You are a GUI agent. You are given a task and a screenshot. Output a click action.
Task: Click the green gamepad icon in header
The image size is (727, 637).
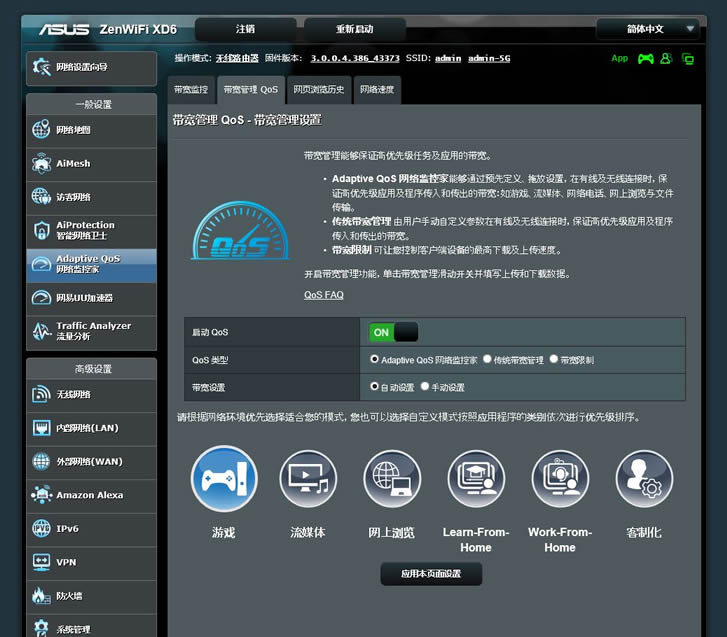(646, 59)
